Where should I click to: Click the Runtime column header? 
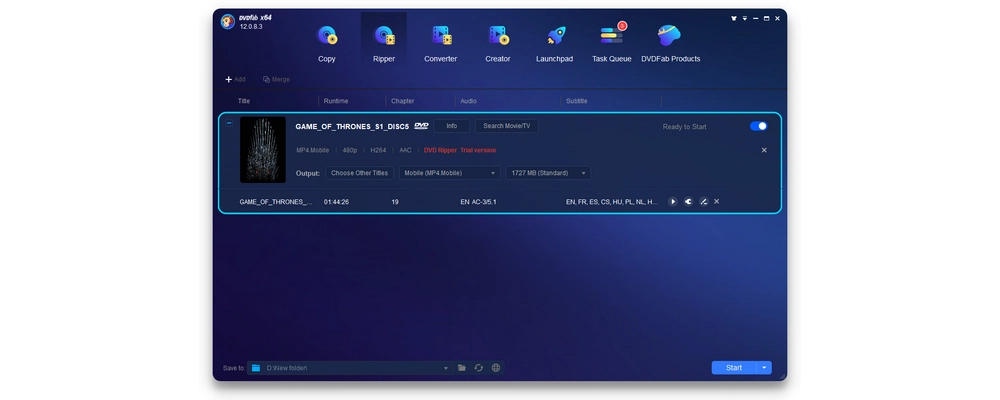(336, 101)
